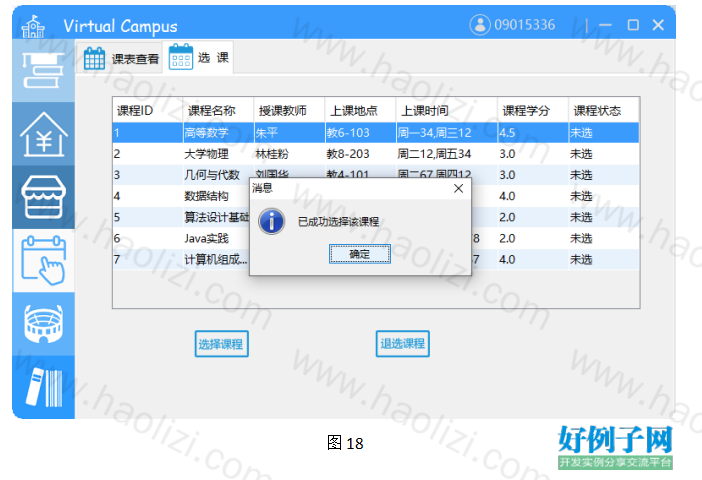Click the 退选课程 button
This screenshot has height=480, width=702.
402,343
